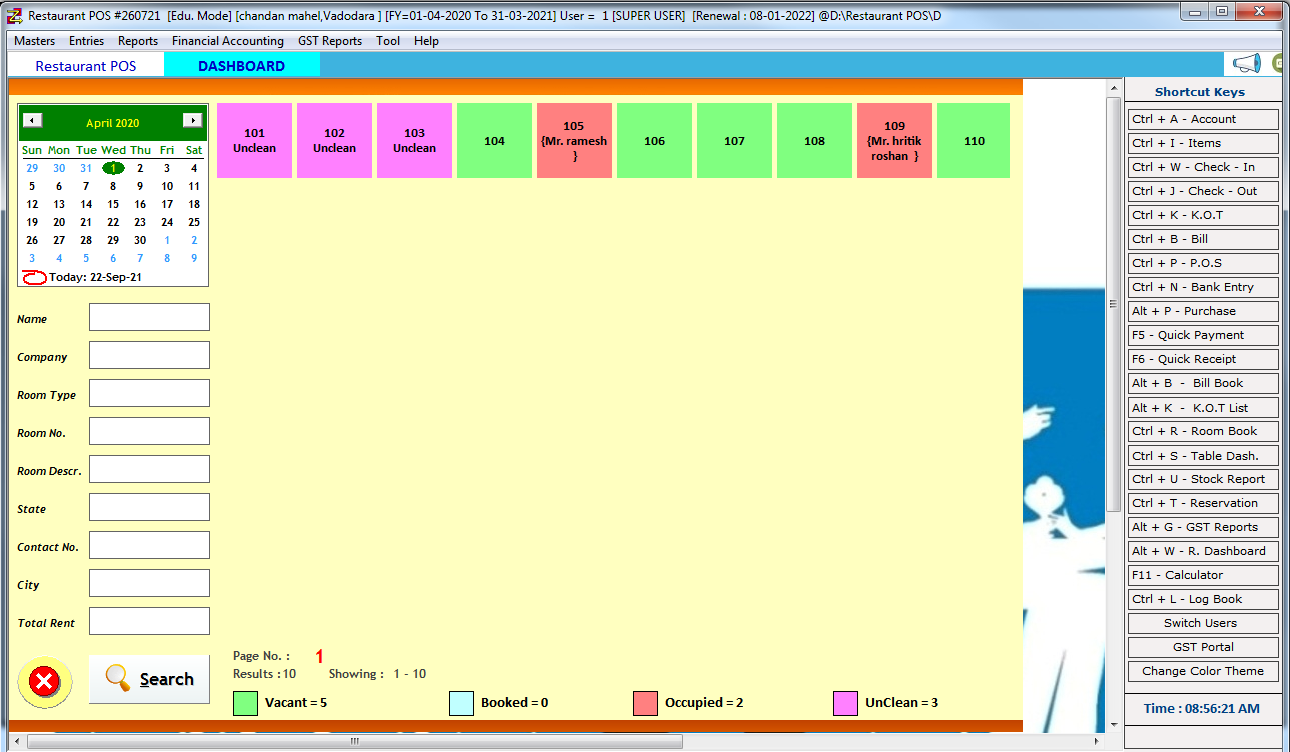
Task: Click the Room Type input field
Action: [148, 392]
